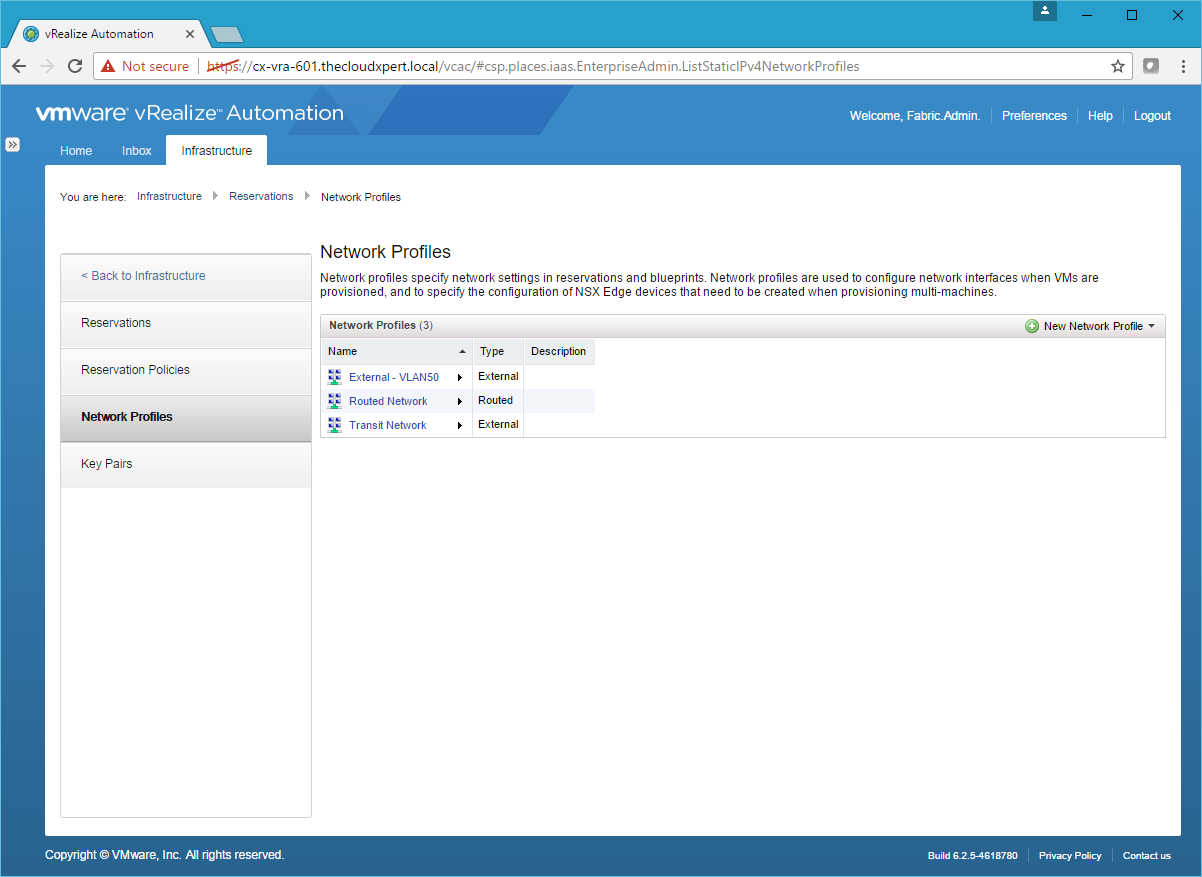Click the browser extension icon beside the star
This screenshot has height=877, width=1202.
[1151, 66]
